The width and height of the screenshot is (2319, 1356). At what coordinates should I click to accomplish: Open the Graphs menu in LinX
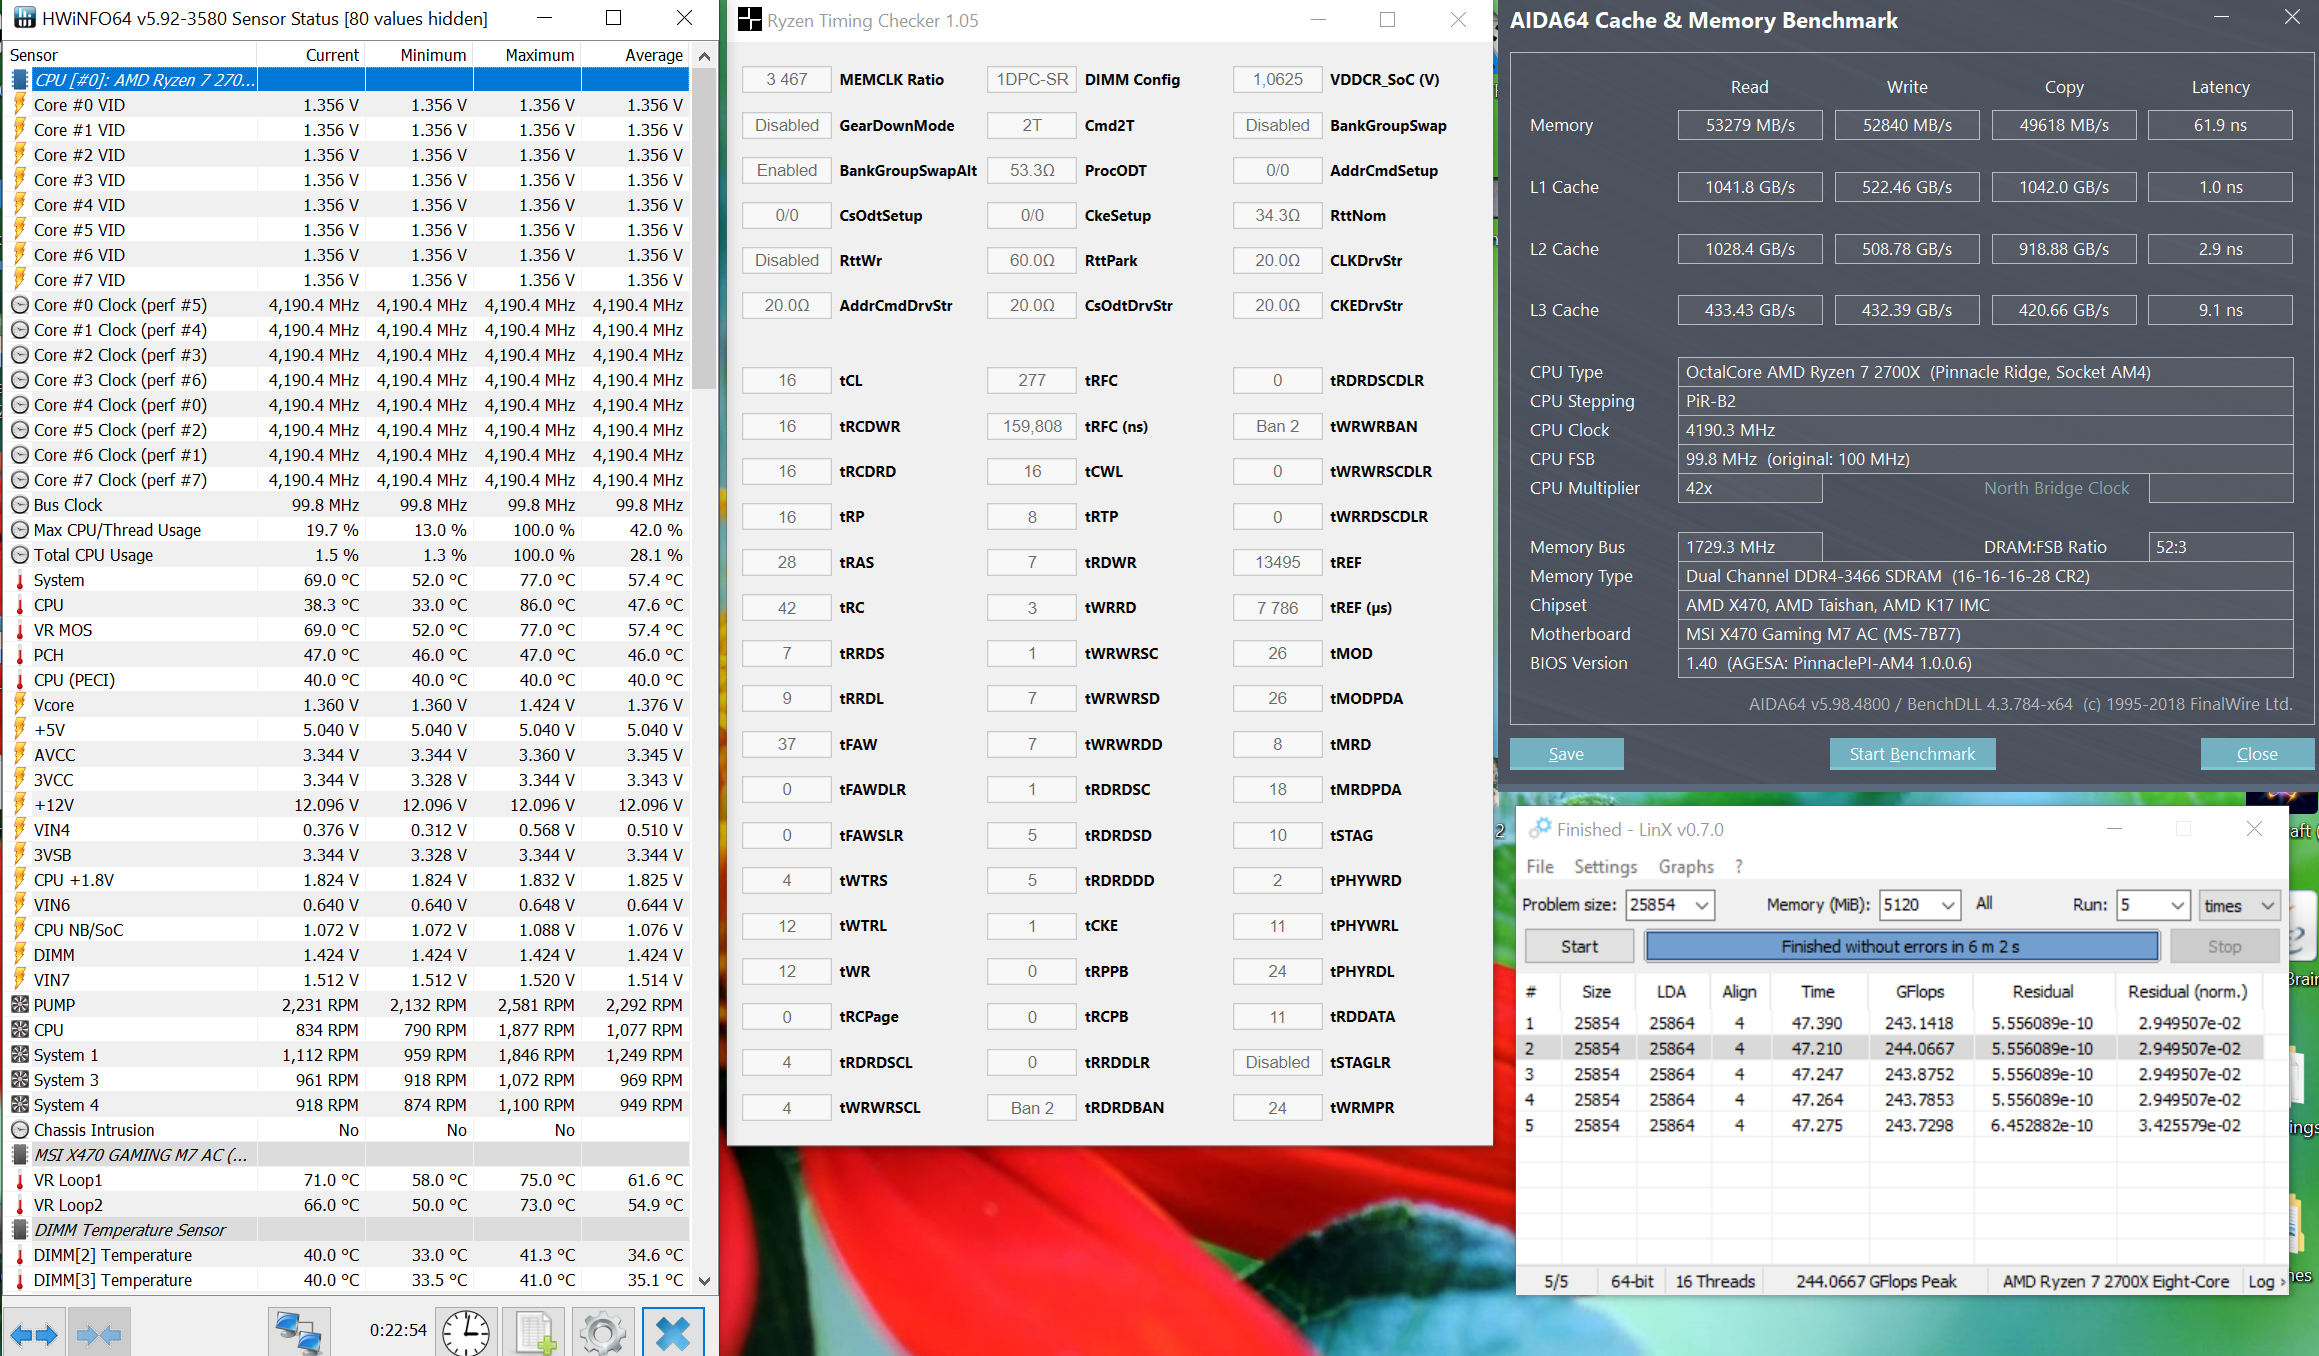pyautogui.click(x=1686, y=866)
